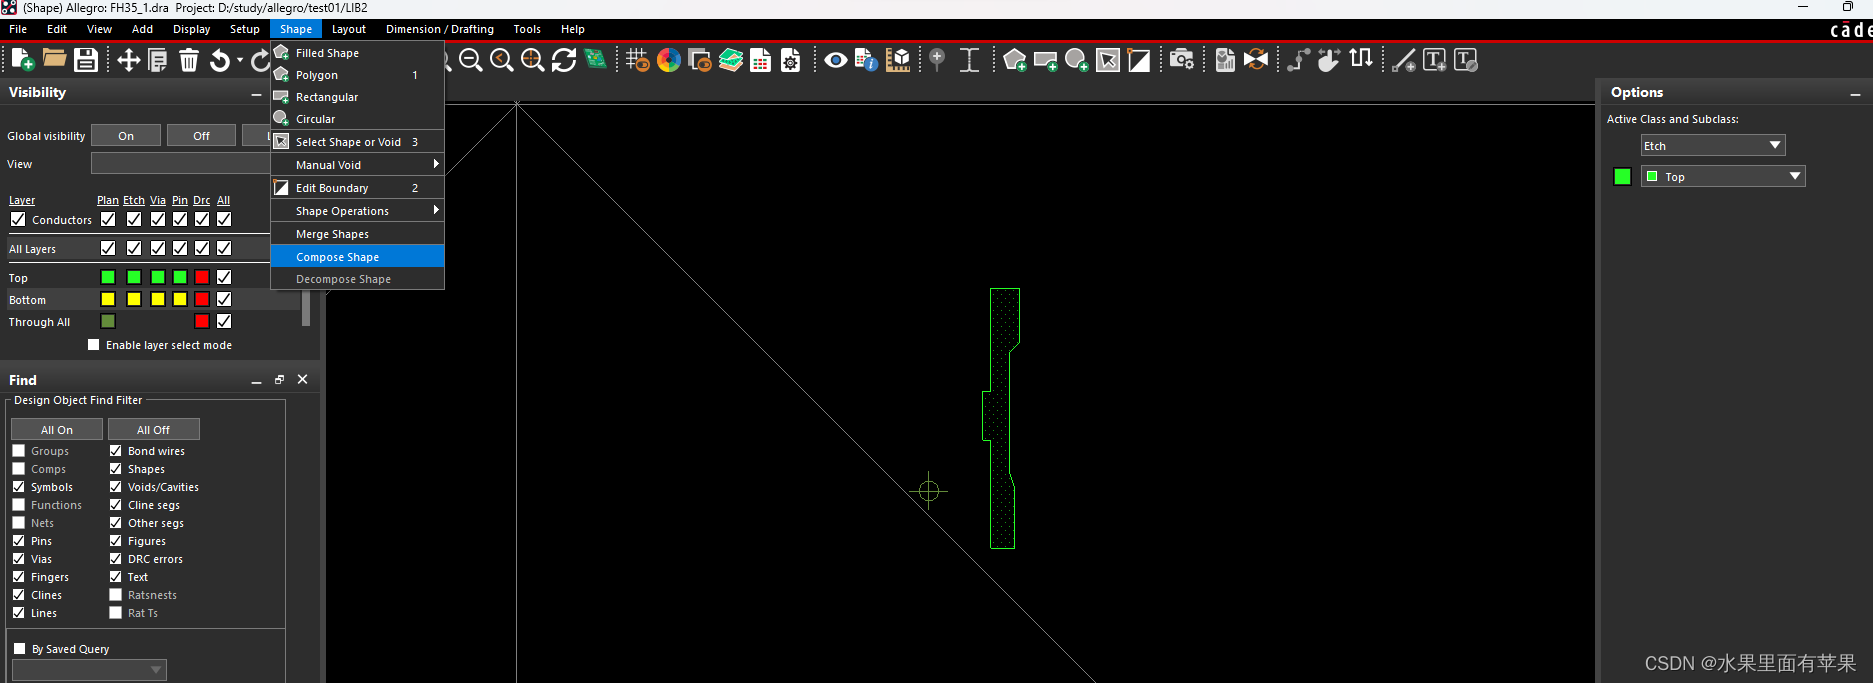Click the Global visibility On button
This screenshot has height=683, width=1873.
(126, 136)
